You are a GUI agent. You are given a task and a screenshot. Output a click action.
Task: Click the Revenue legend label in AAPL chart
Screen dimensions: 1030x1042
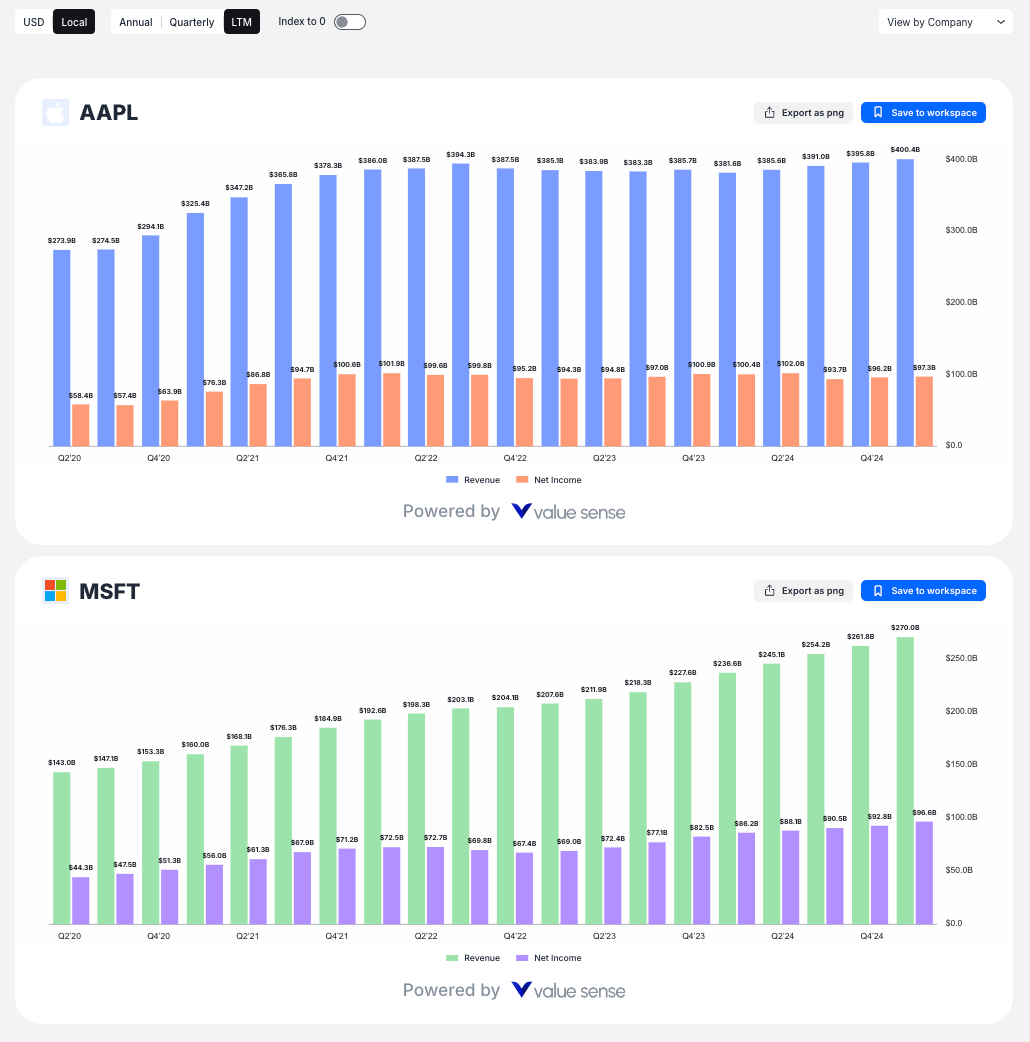point(482,480)
